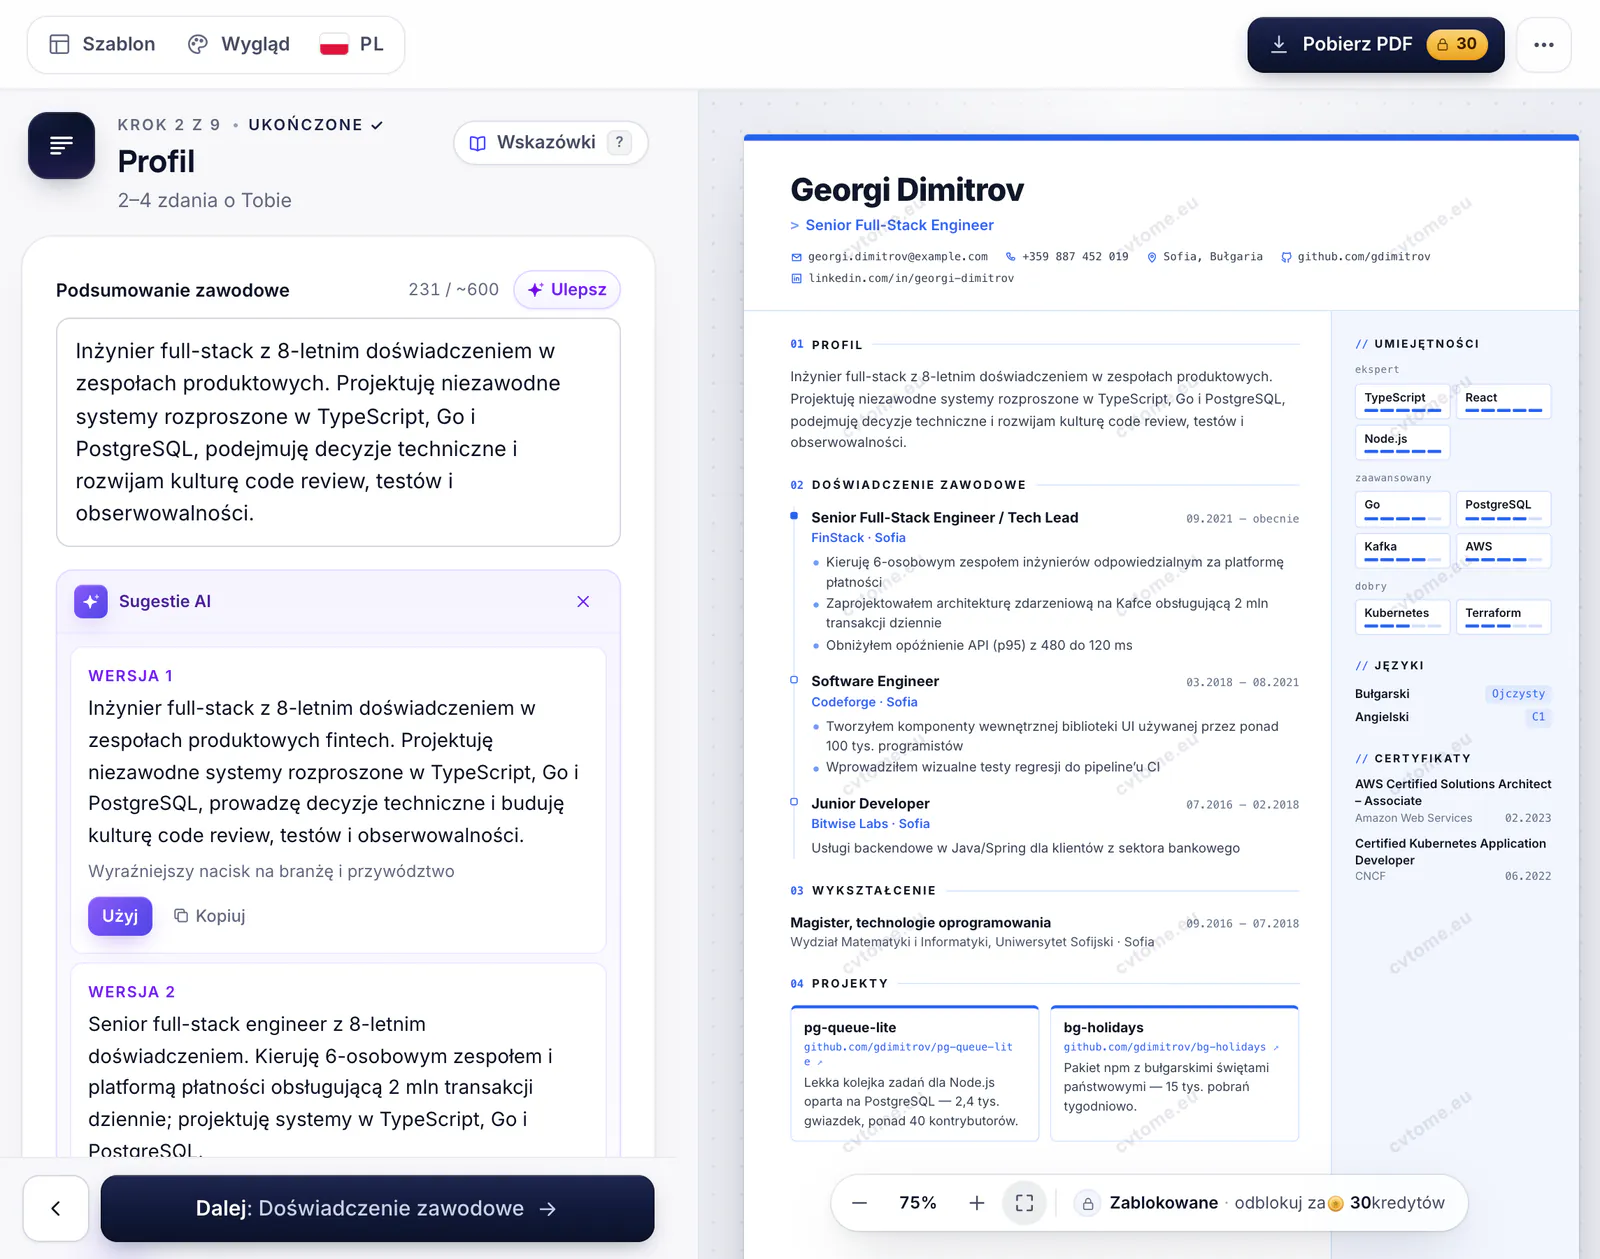Change language via the PL flag

[x=352, y=44]
